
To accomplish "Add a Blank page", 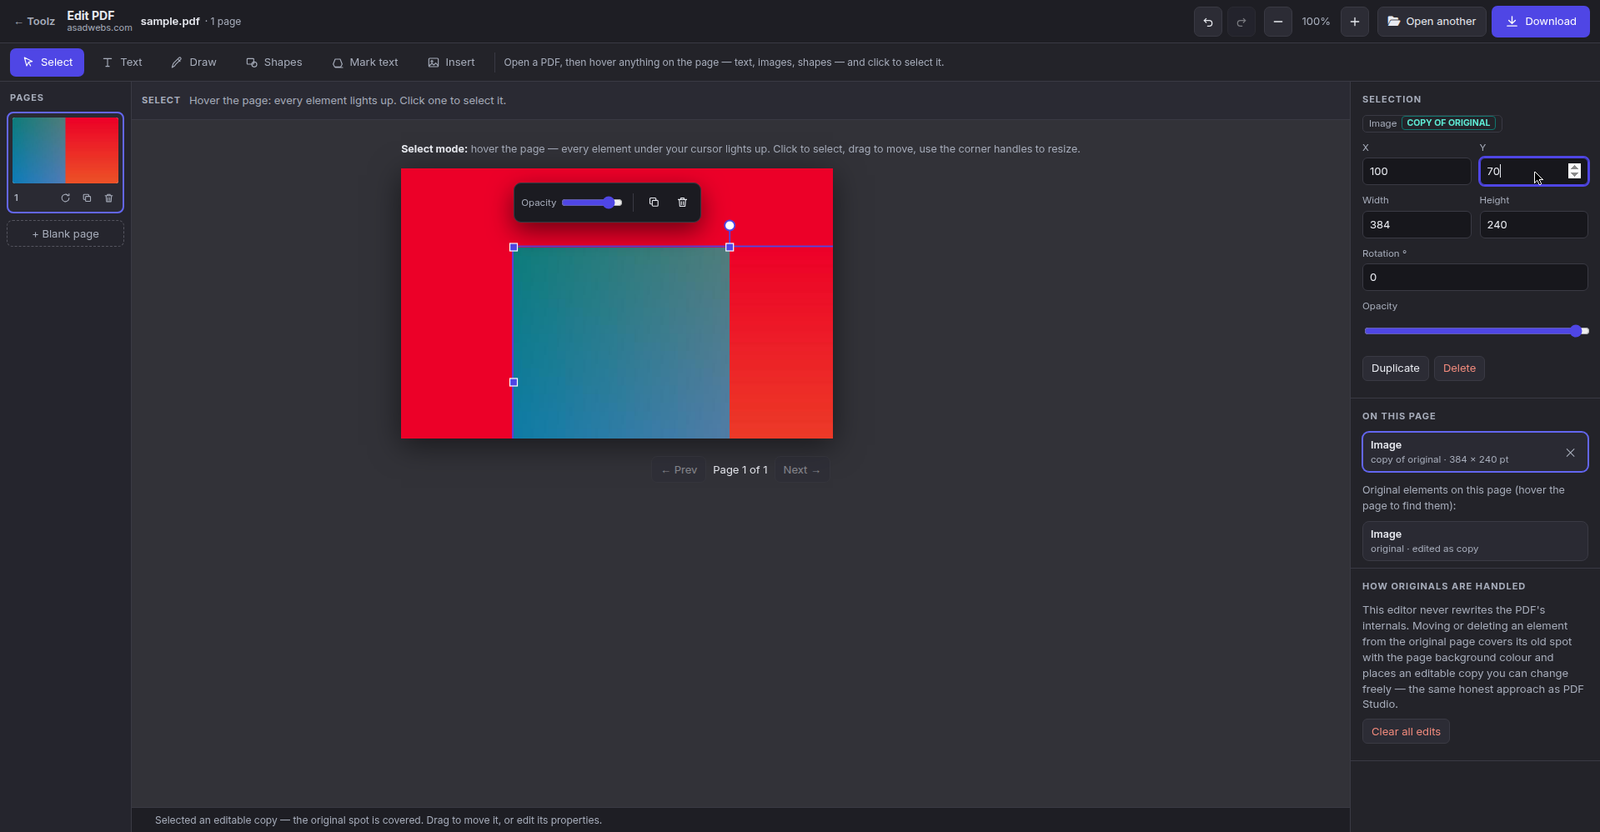I will coord(65,234).
